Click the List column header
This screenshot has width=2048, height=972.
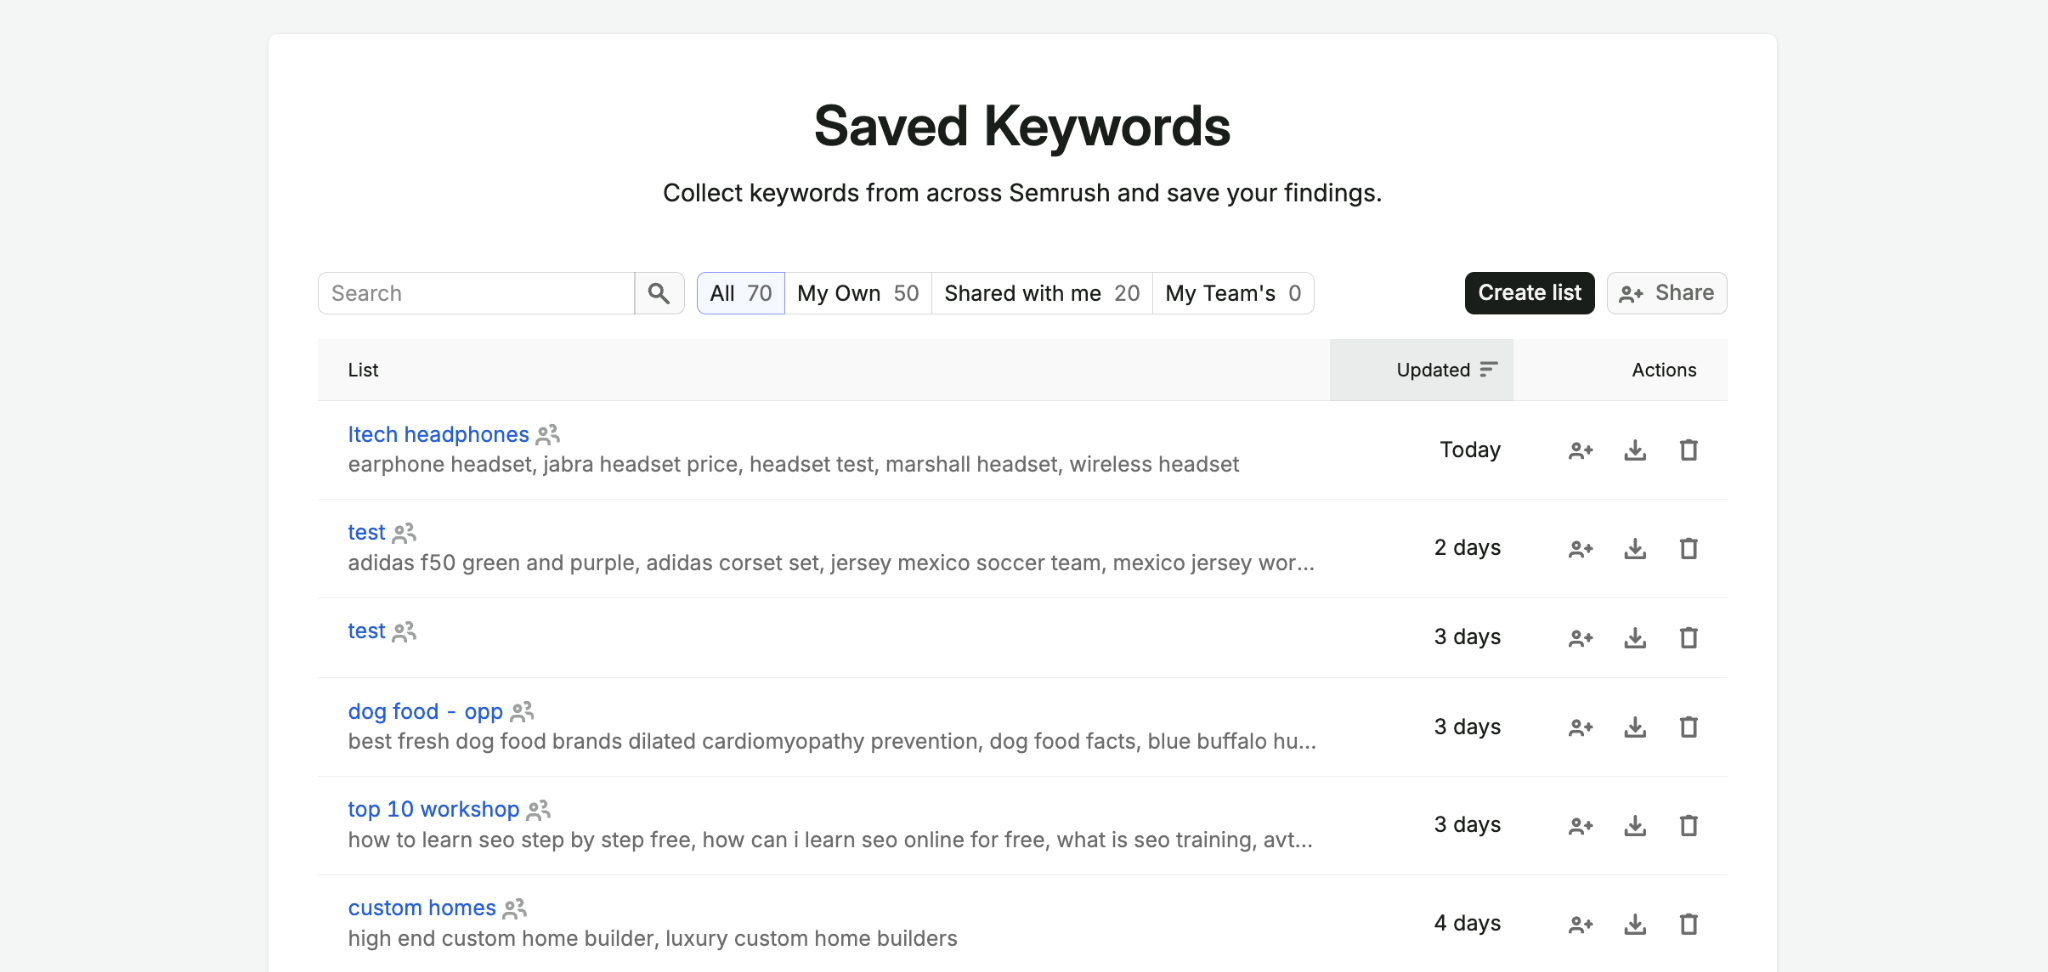(363, 370)
